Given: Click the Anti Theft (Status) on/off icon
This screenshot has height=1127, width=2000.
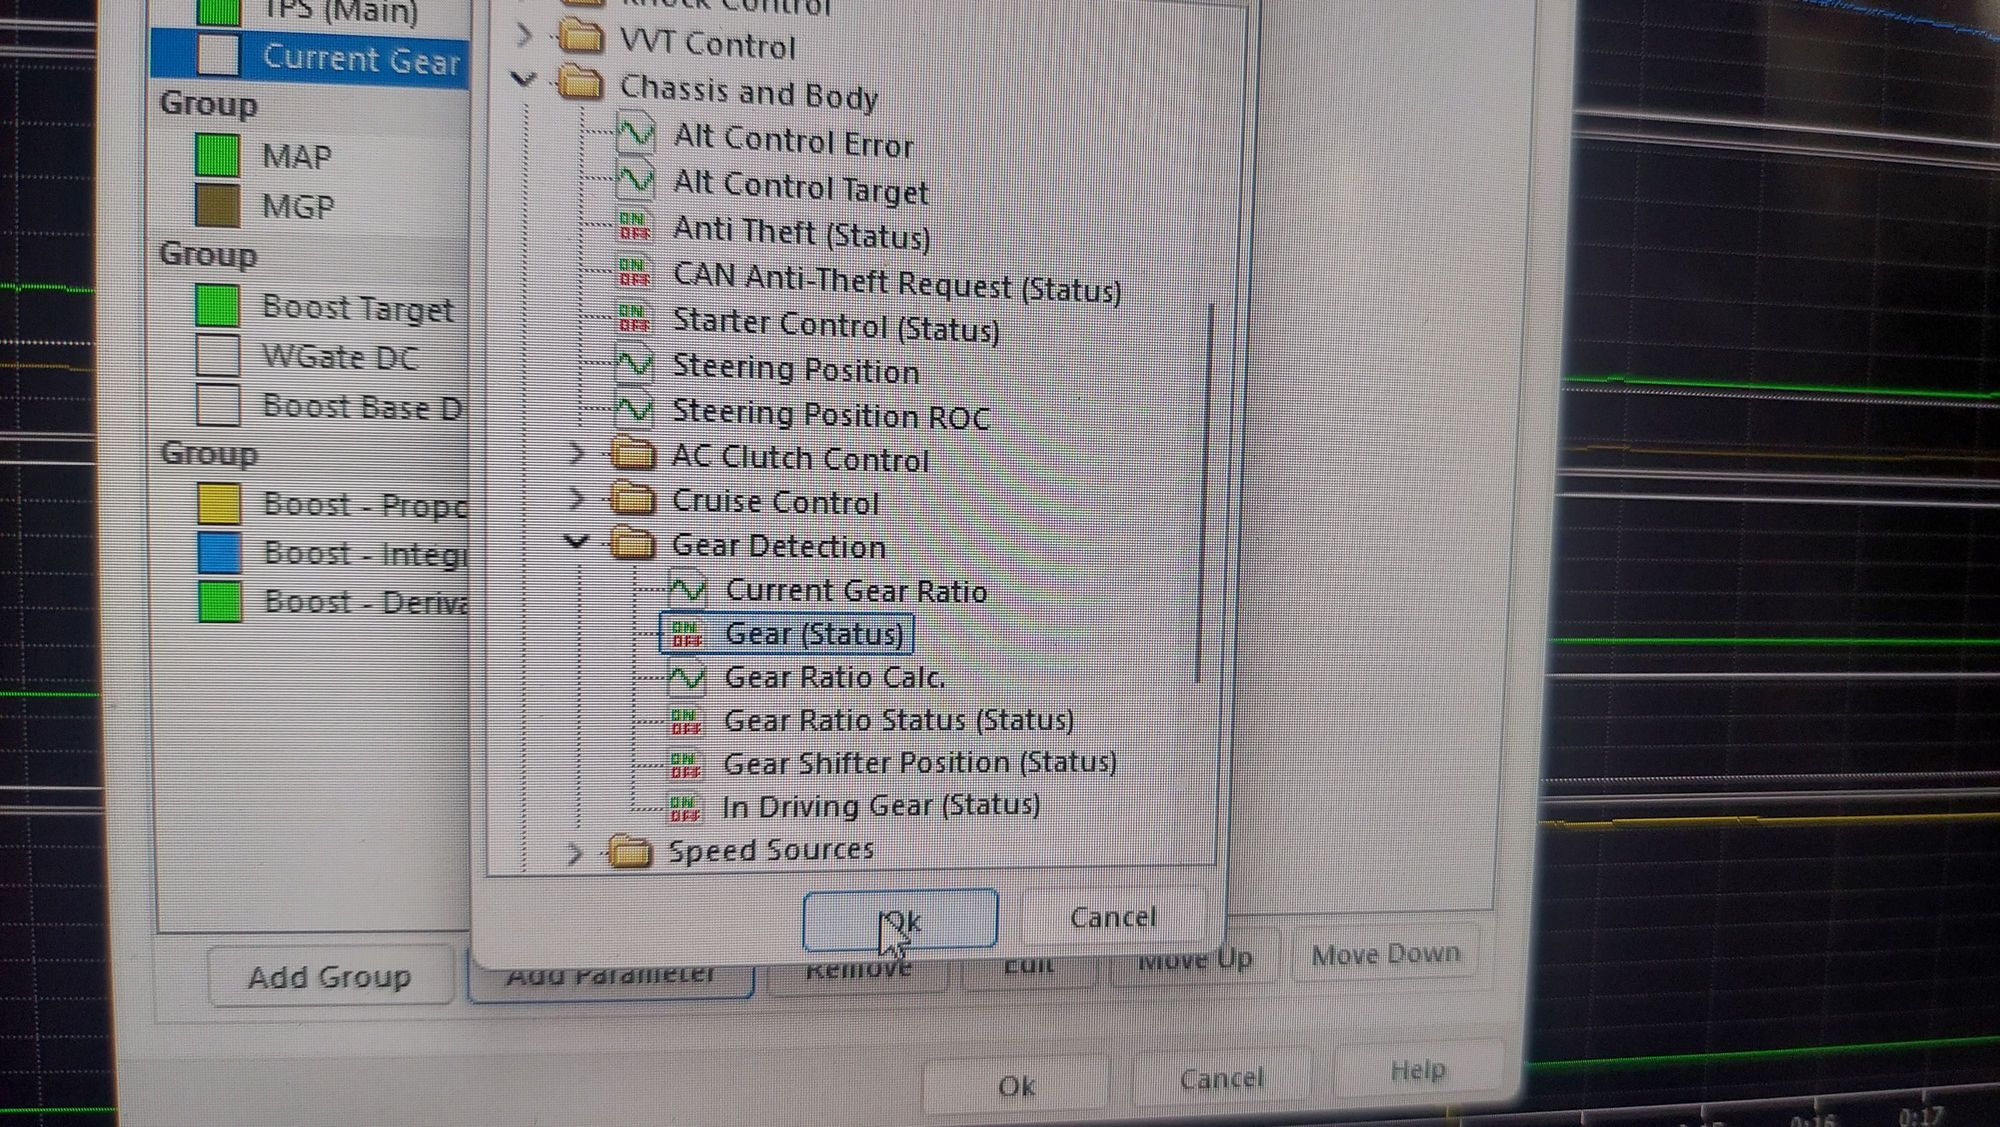Looking at the screenshot, I should (634, 227).
